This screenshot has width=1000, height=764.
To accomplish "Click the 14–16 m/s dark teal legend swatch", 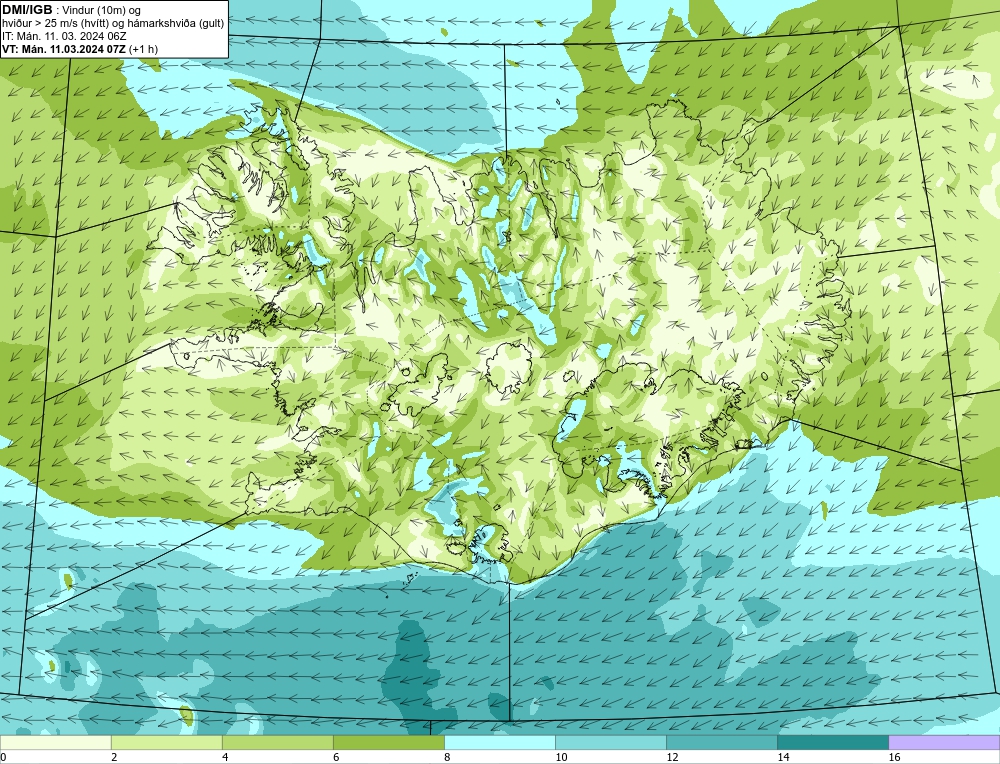I will (832, 742).
